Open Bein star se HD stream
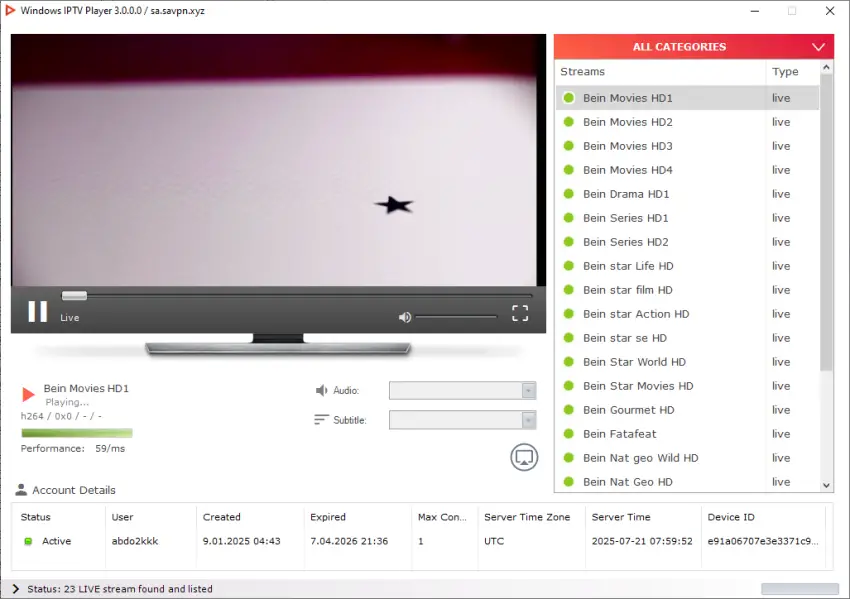The width and height of the screenshot is (850, 599). click(x=687, y=338)
